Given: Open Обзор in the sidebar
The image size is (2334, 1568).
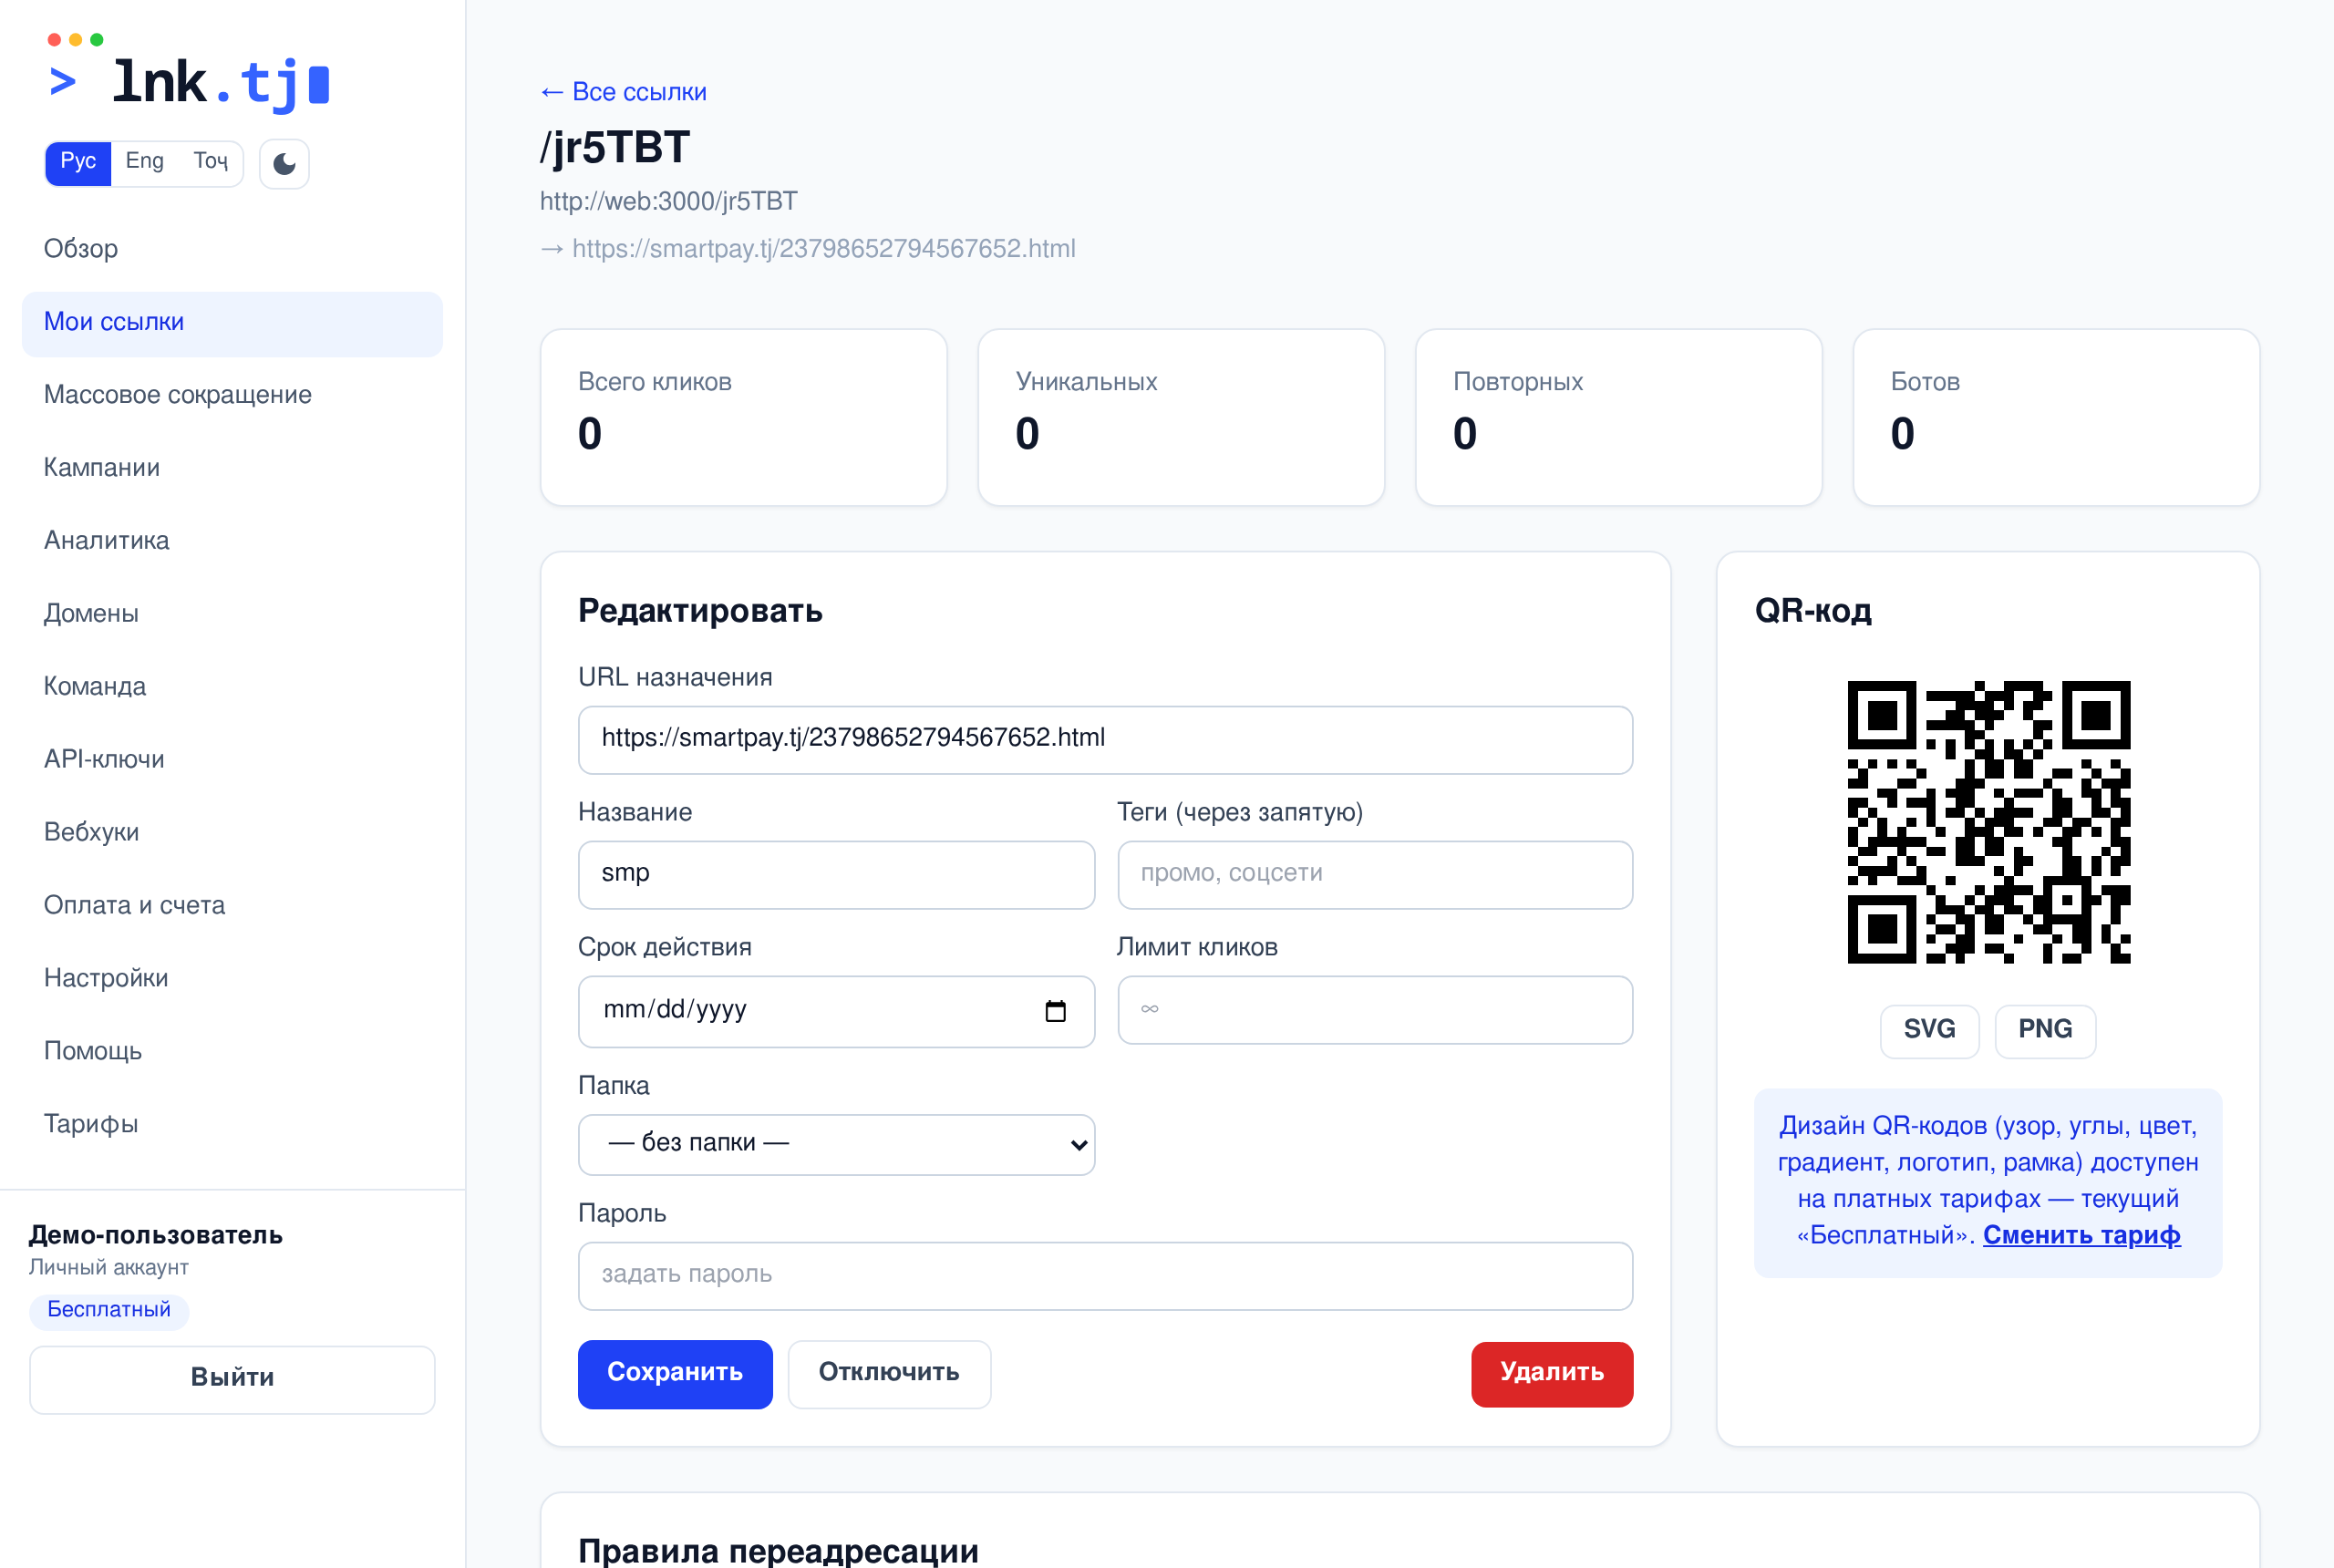Looking at the screenshot, I should (232, 249).
